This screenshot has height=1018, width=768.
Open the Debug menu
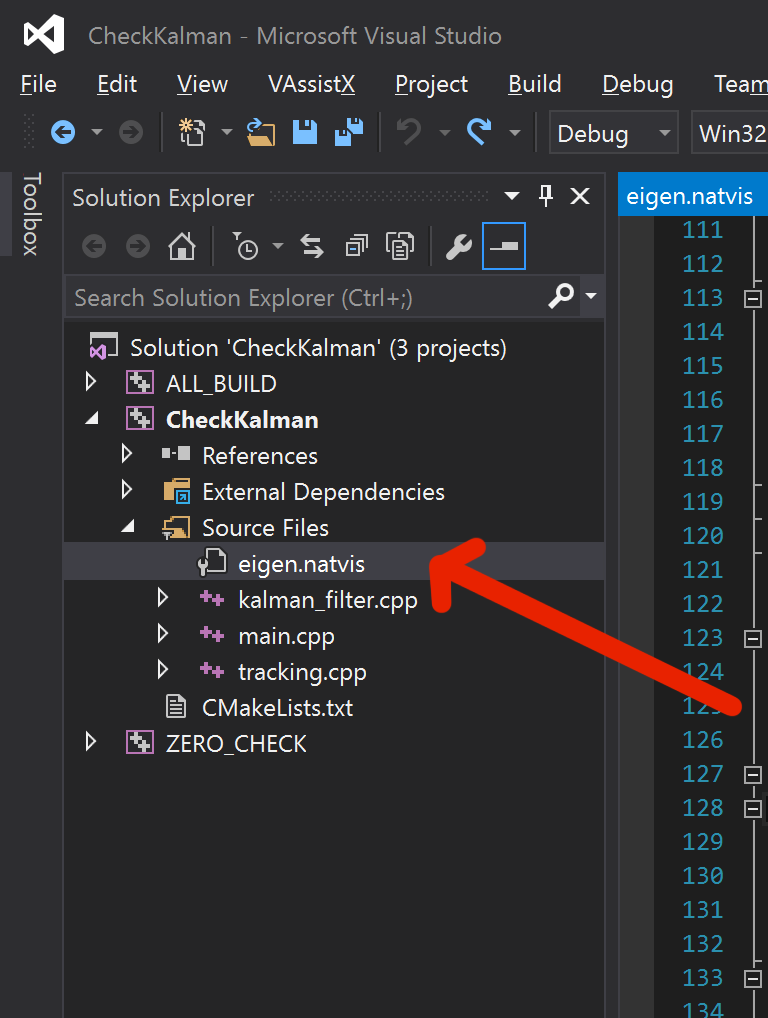[x=638, y=85]
